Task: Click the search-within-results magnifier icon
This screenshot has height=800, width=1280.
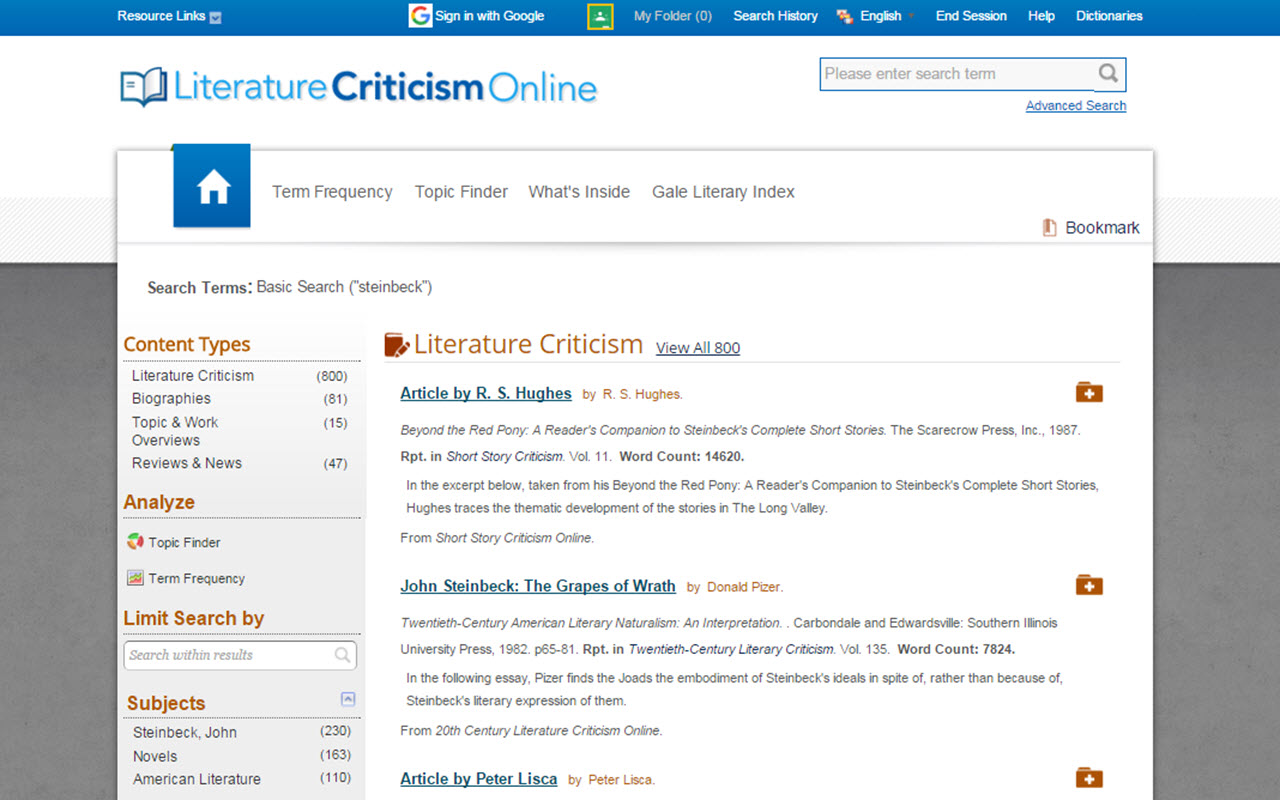Action: [342, 655]
